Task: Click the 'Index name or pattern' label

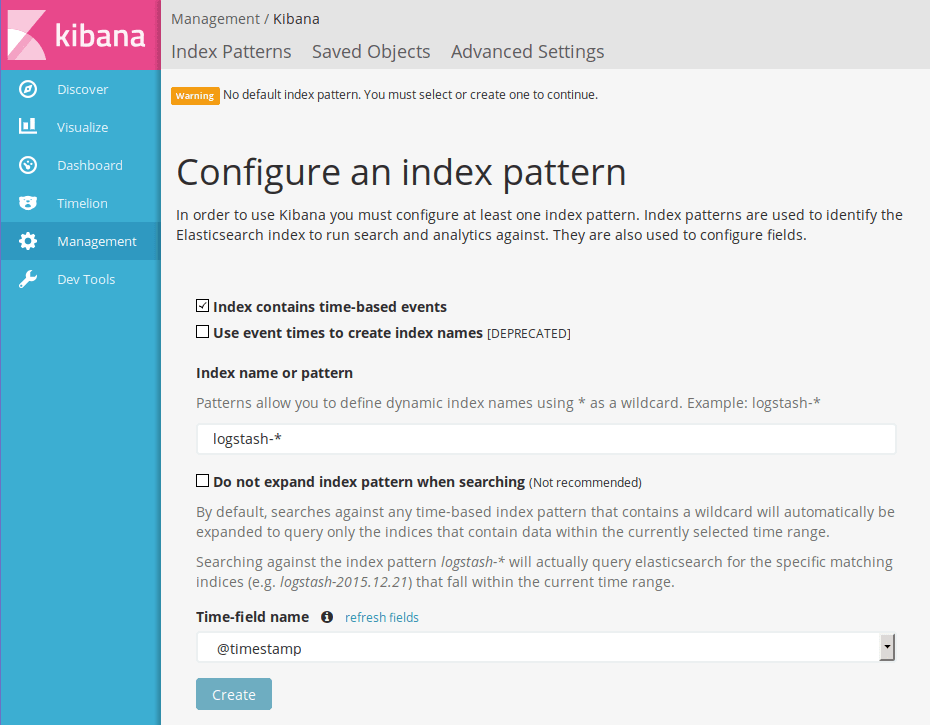Action: [x=274, y=373]
